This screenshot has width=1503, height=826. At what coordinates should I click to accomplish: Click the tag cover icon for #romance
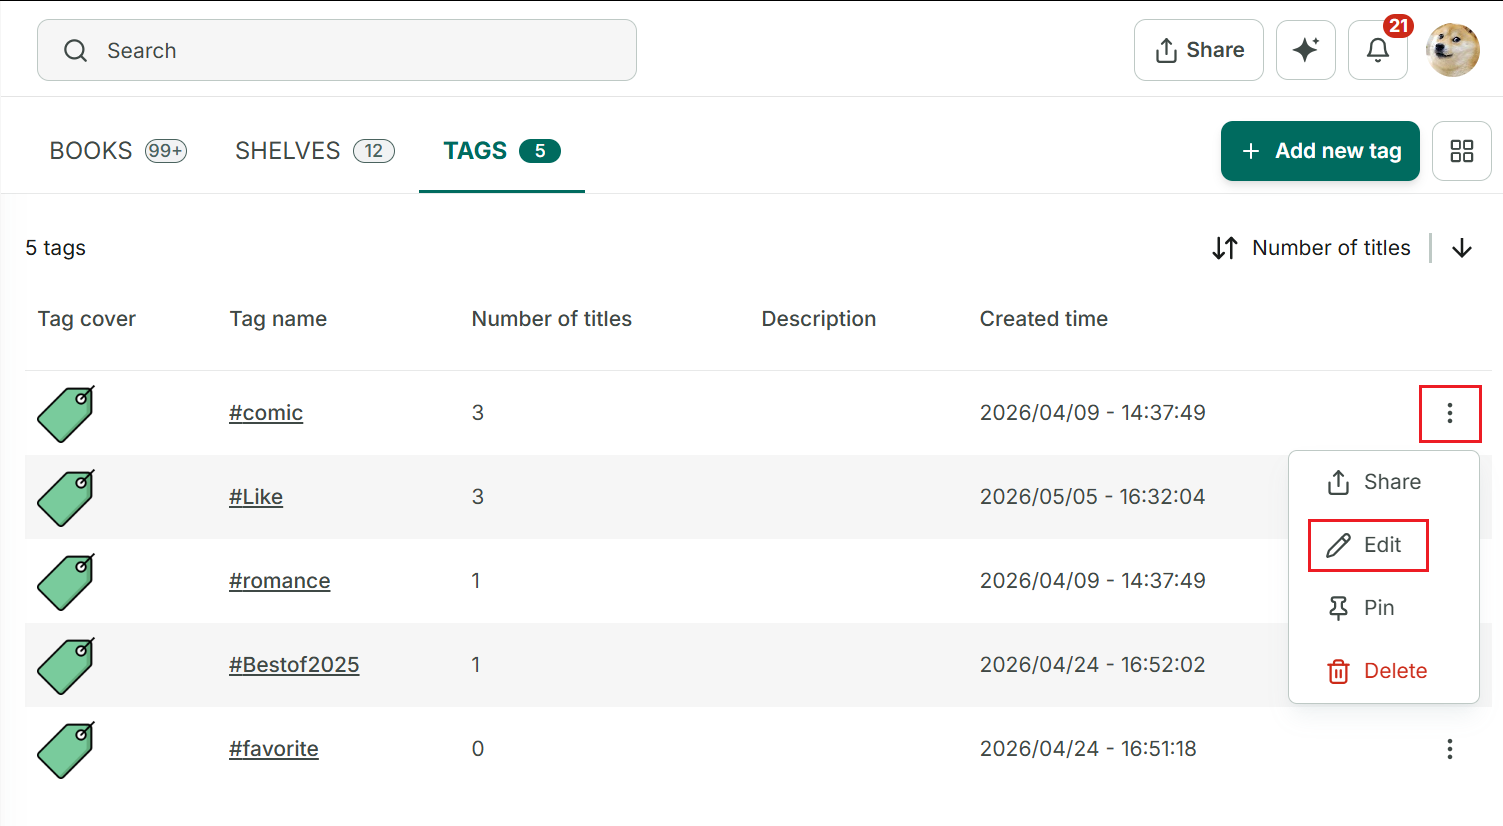[66, 582]
